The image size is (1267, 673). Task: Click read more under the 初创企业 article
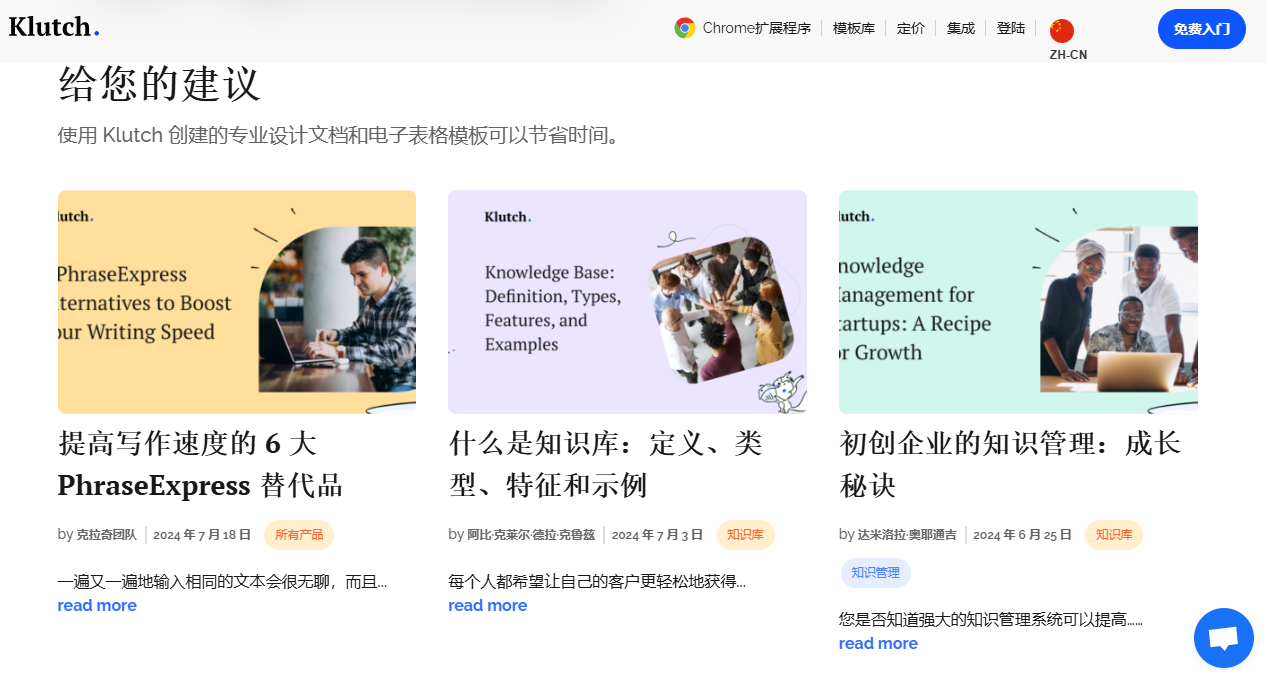[x=878, y=644]
